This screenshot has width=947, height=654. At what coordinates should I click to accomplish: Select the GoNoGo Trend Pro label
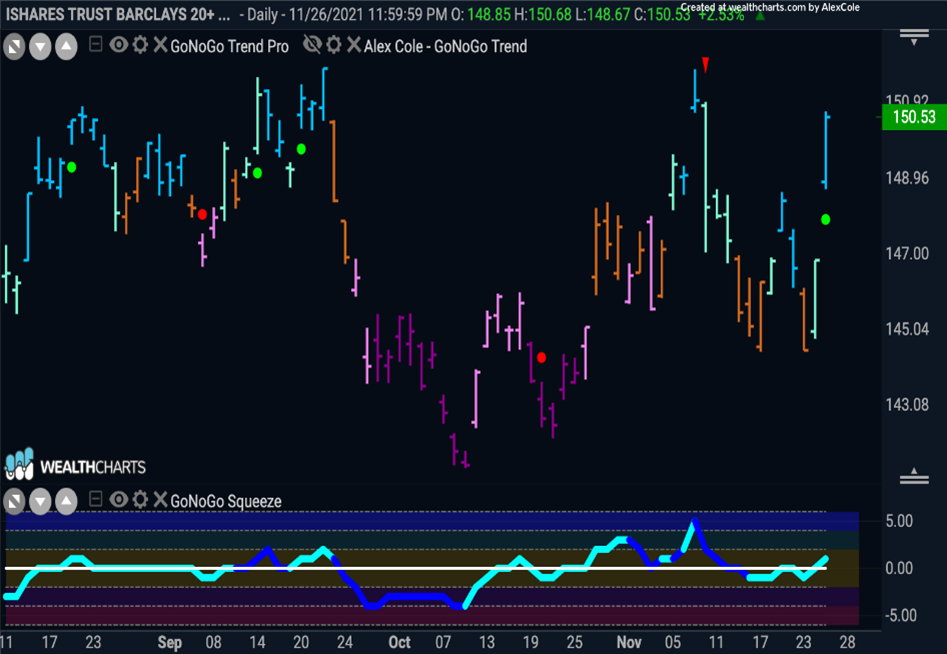230,46
